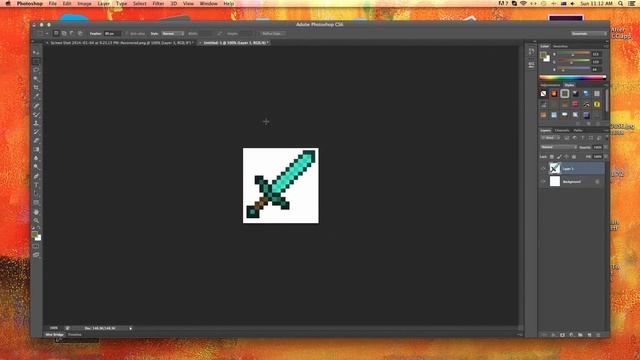This screenshot has height=360, width=640.
Task: Toggle lock position icon
Action: coord(567,157)
